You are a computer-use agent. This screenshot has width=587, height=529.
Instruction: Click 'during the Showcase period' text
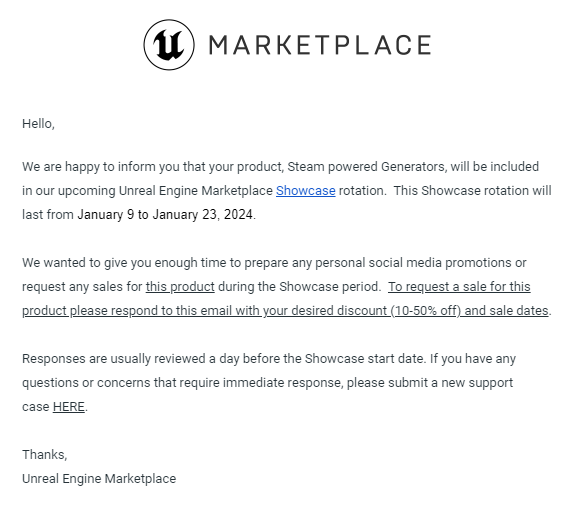pyautogui.click(x=299, y=287)
